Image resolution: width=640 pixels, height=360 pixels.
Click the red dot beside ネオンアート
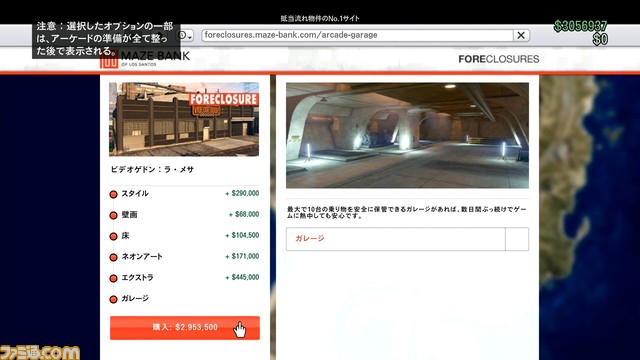(x=113, y=257)
